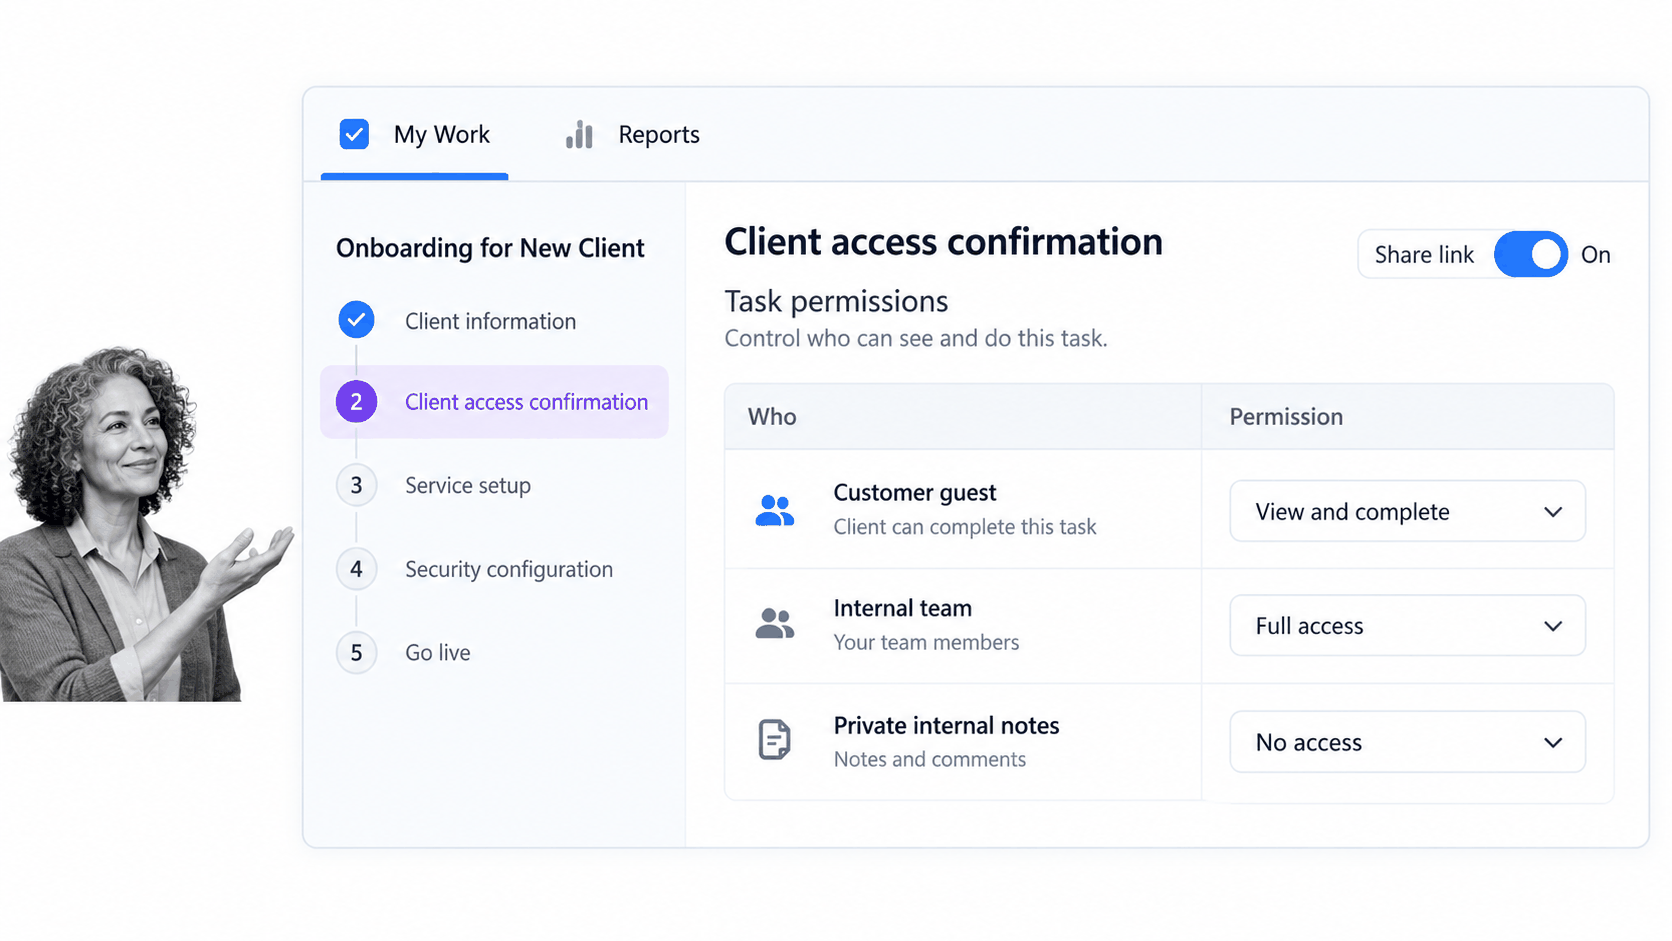This screenshot has width=1672, height=941.
Task: Click the gray people icon for Internal team
Action: click(774, 624)
